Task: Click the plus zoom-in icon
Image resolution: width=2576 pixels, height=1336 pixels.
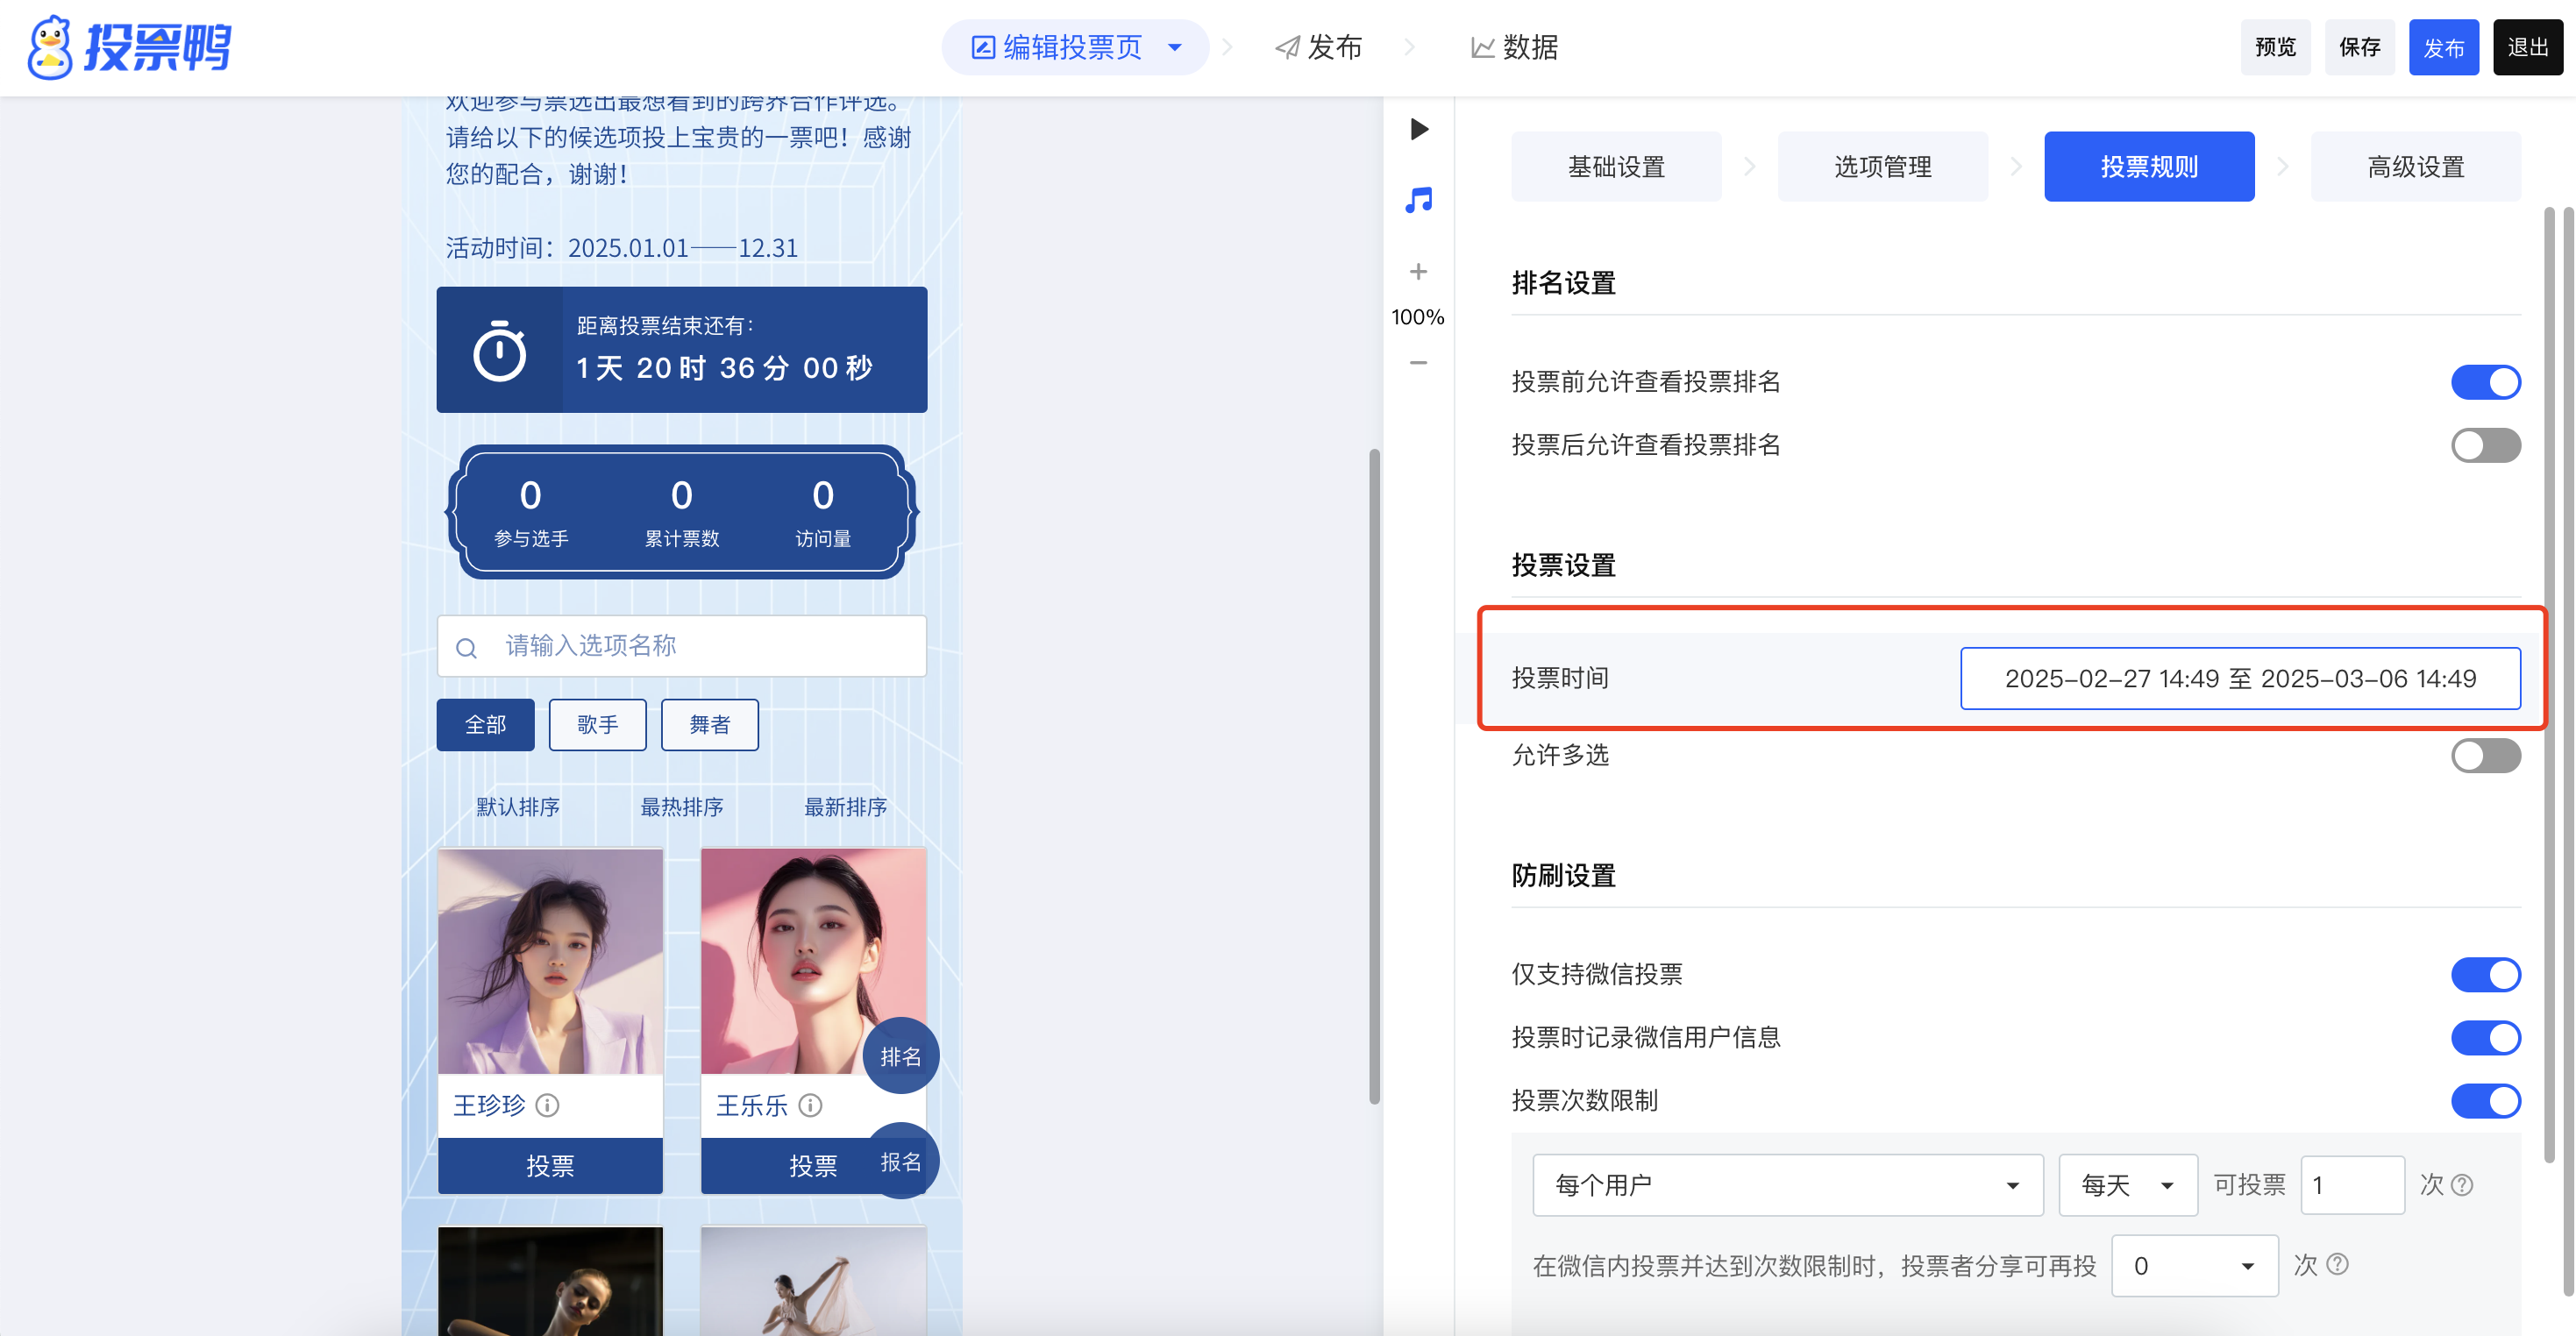Action: (1418, 271)
